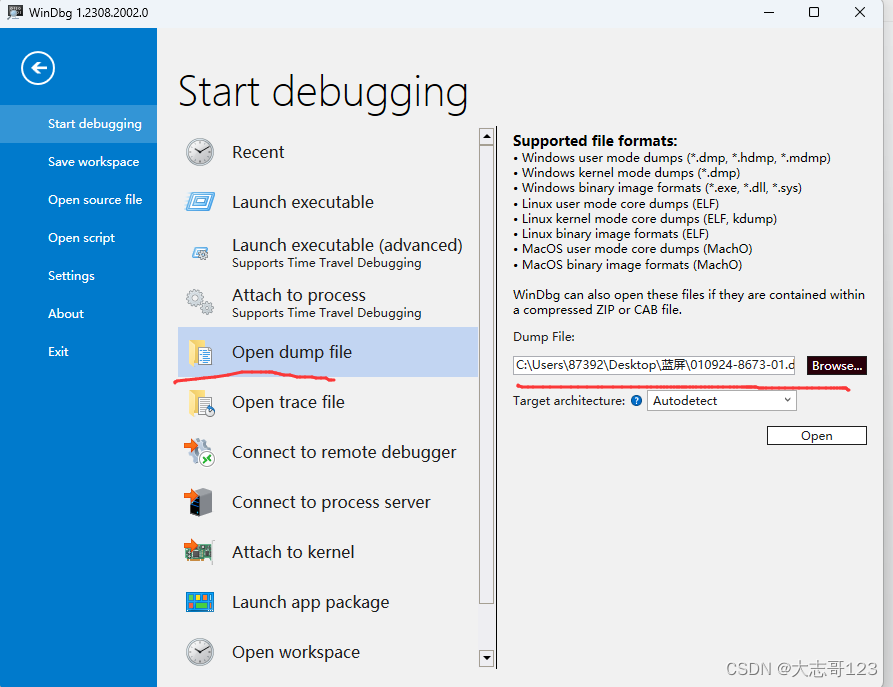Image resolution: width=893 pixels, height=687 pixels.
Task: Click the list scrollbar down arrow
Action: click(486, 659)
